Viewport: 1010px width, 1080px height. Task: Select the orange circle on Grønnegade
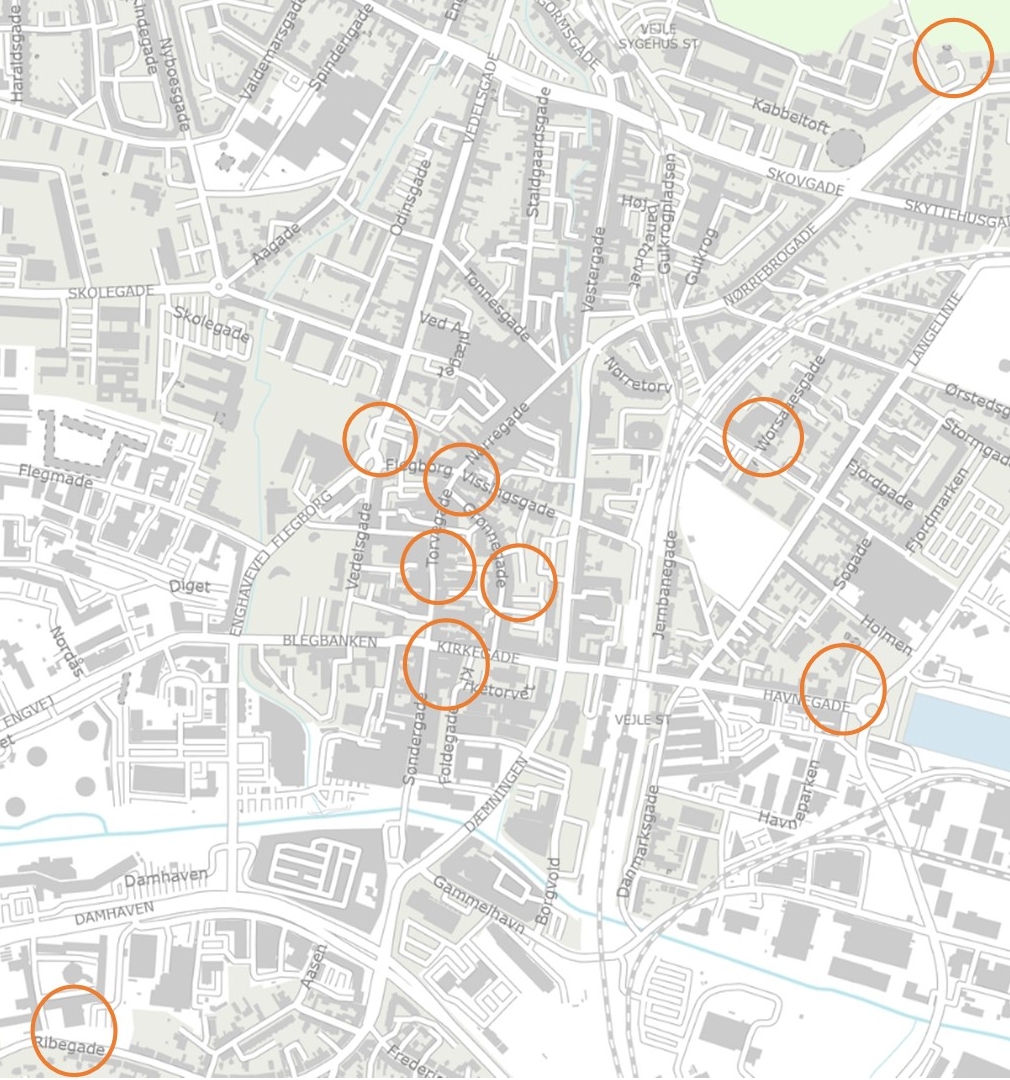518,582
